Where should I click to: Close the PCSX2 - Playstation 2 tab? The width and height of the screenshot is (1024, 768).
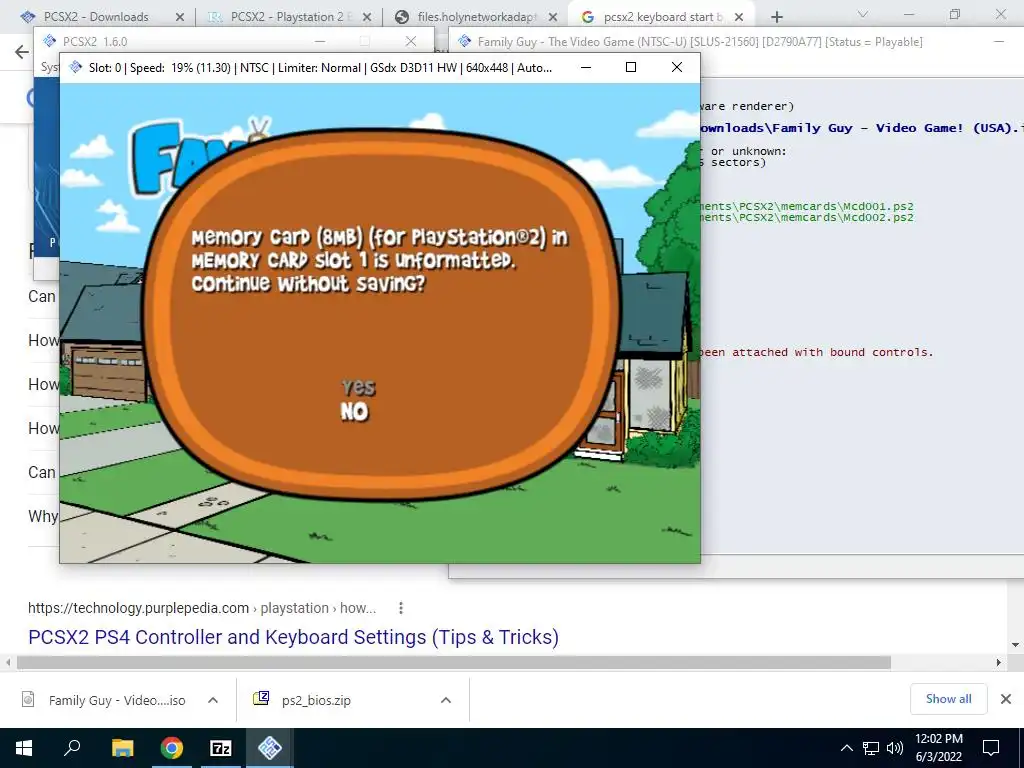click(367, 17)
